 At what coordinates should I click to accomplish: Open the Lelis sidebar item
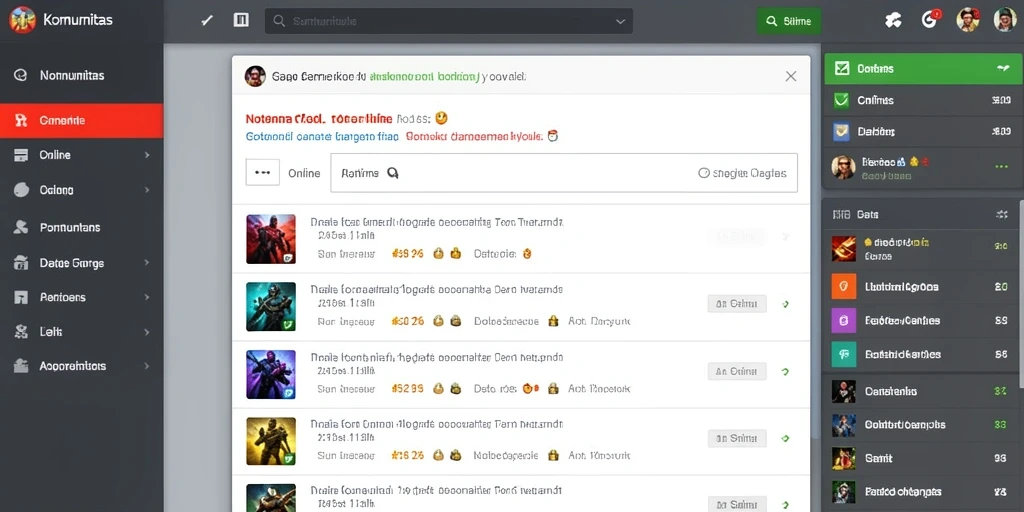pos(82,332)
